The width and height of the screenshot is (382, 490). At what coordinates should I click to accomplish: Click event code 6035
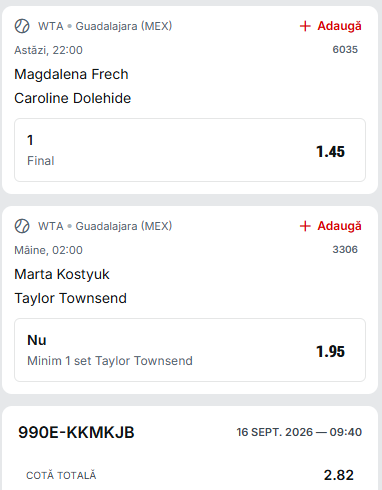click(x=345, y=49)
